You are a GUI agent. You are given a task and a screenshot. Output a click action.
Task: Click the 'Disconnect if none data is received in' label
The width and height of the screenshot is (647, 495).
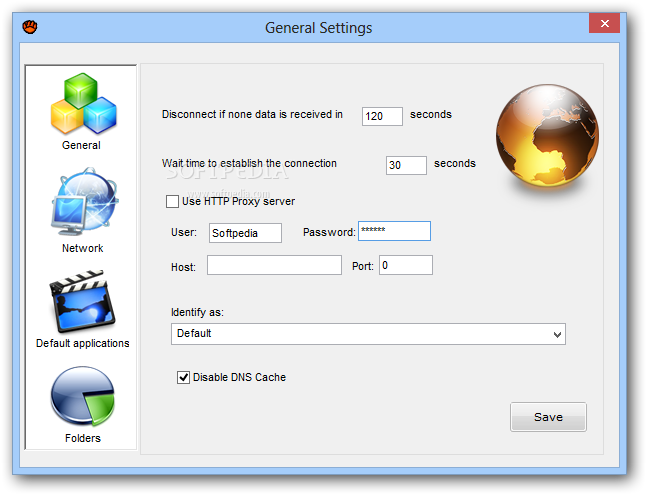click(252, 114)
